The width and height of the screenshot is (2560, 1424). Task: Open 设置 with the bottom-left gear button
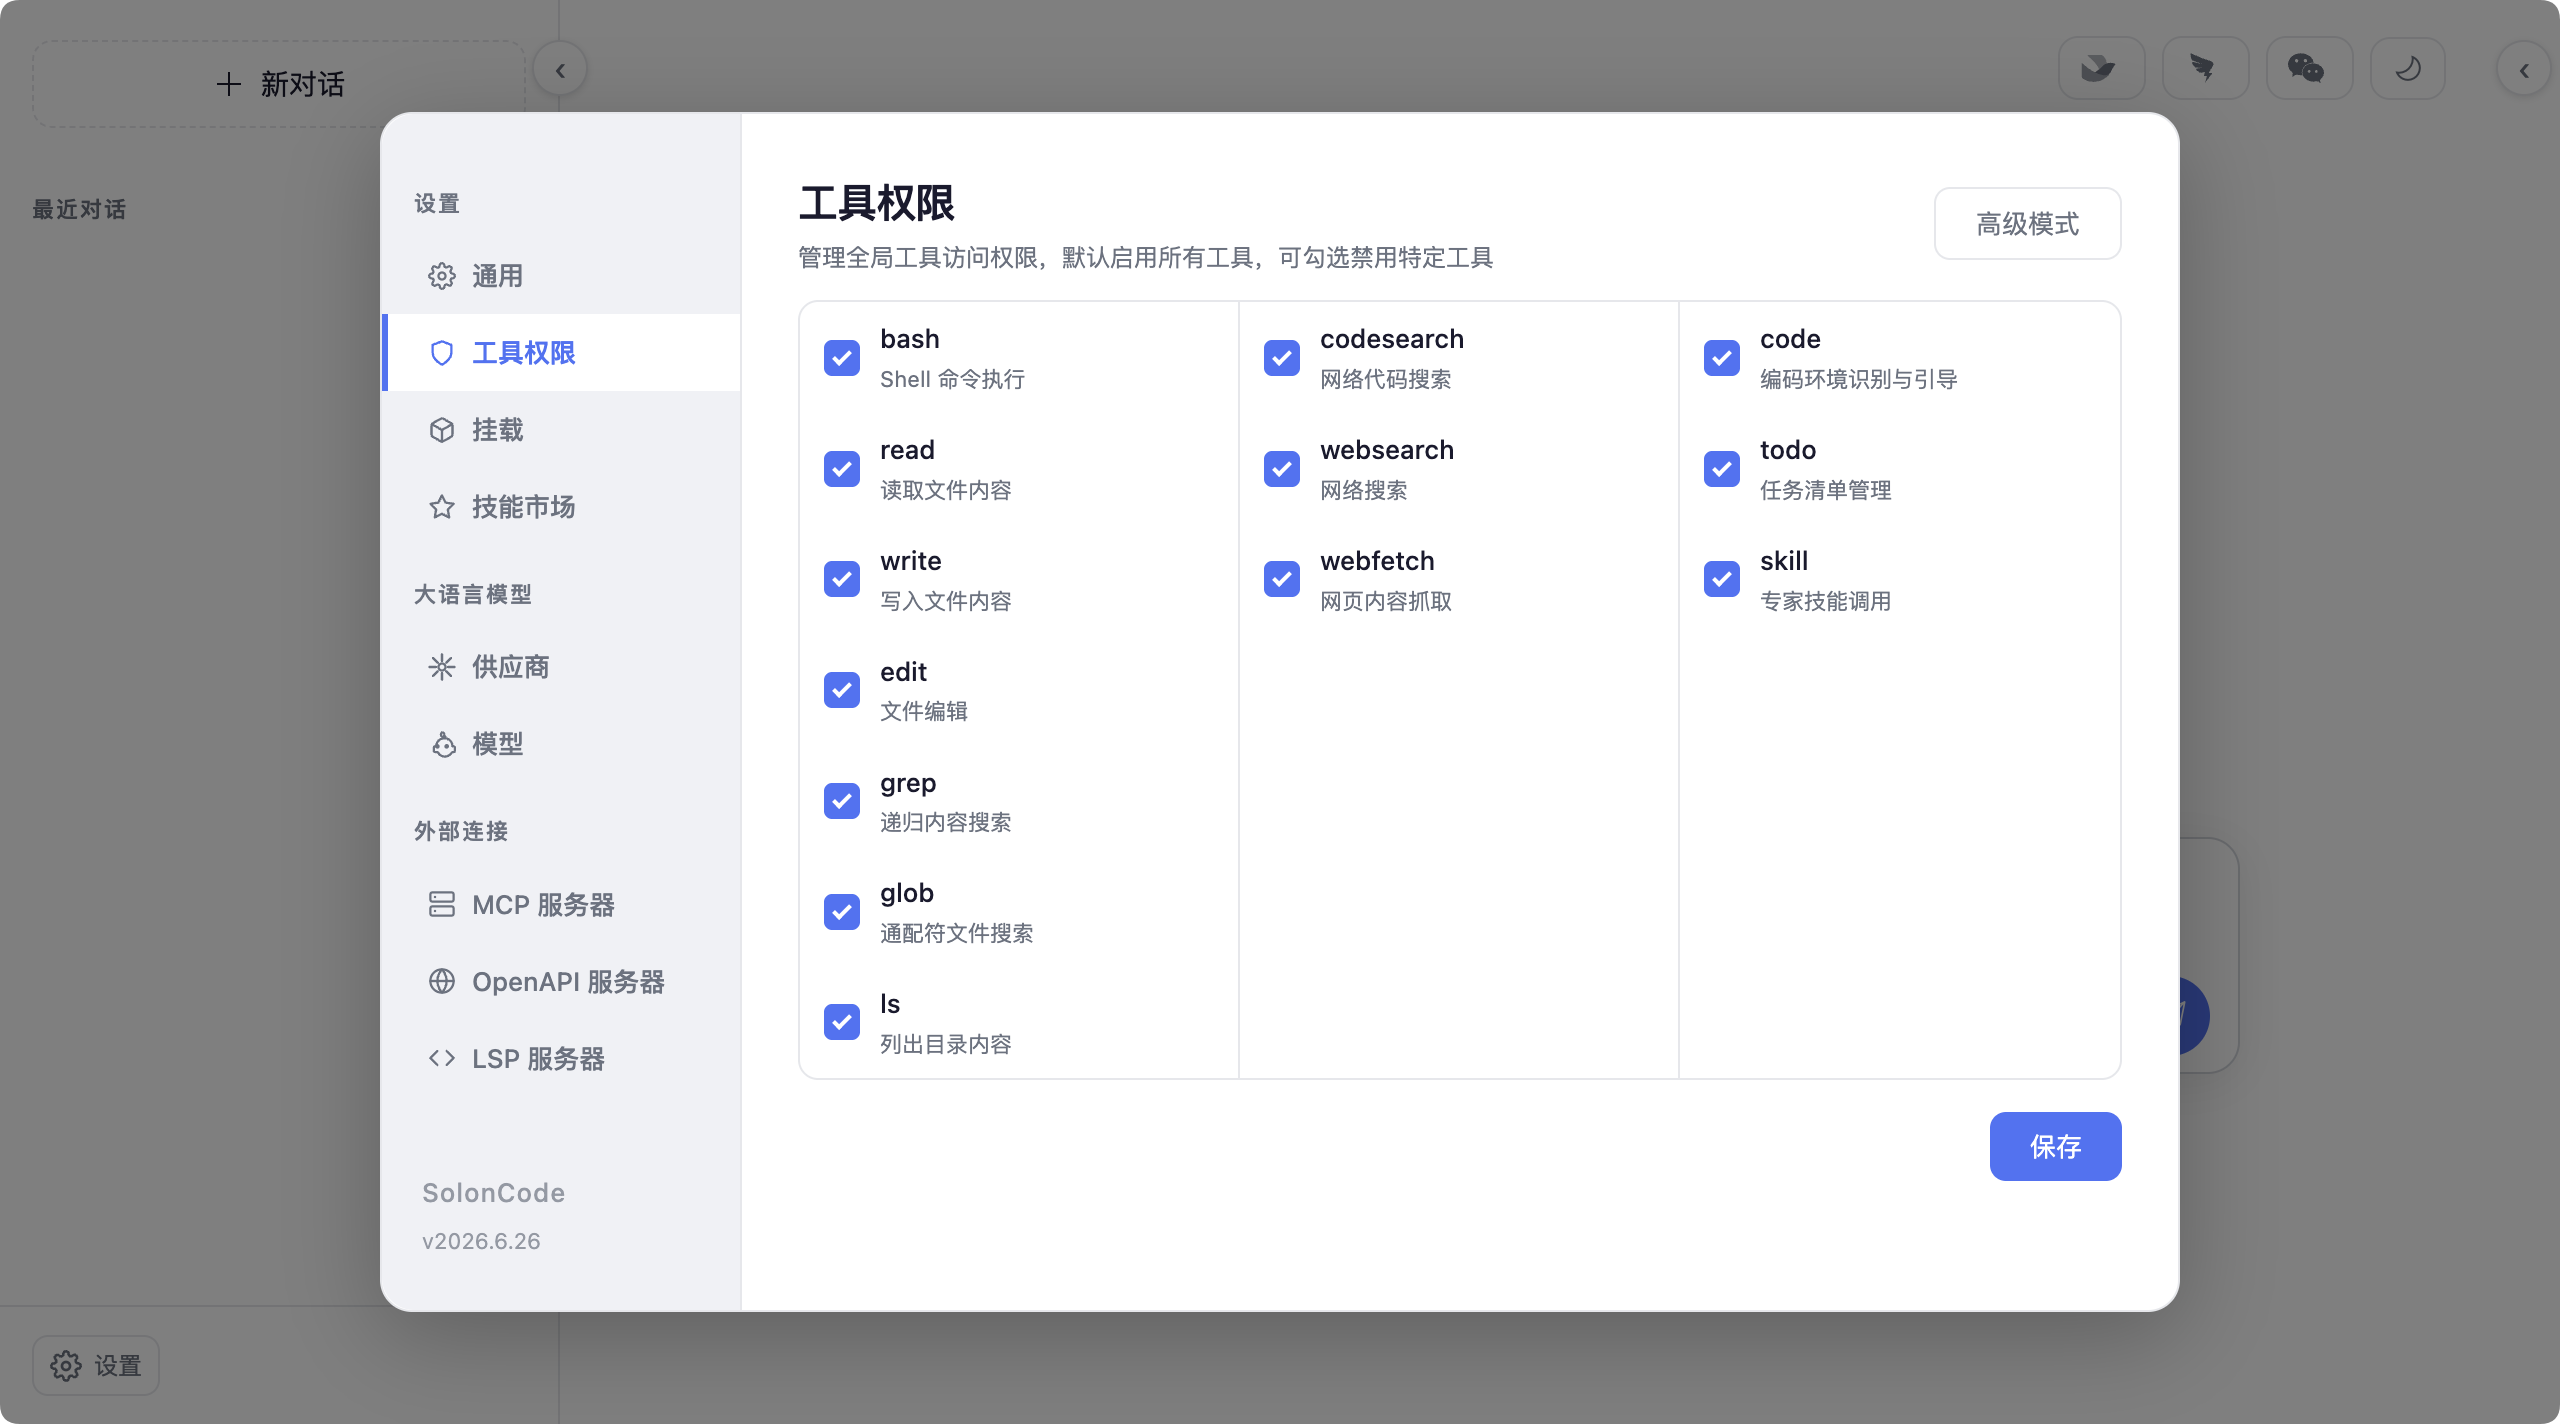(96, 1365)
